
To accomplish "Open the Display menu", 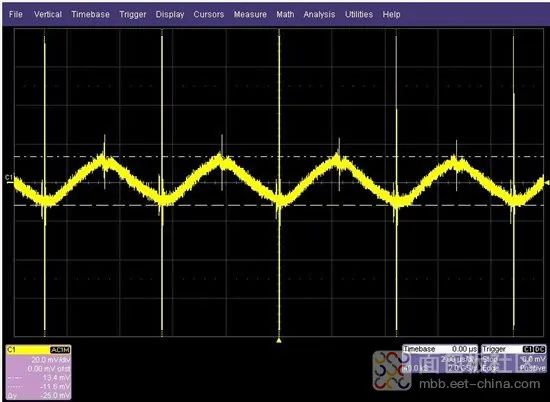I will pyautogui.click(x=170, y=14).
